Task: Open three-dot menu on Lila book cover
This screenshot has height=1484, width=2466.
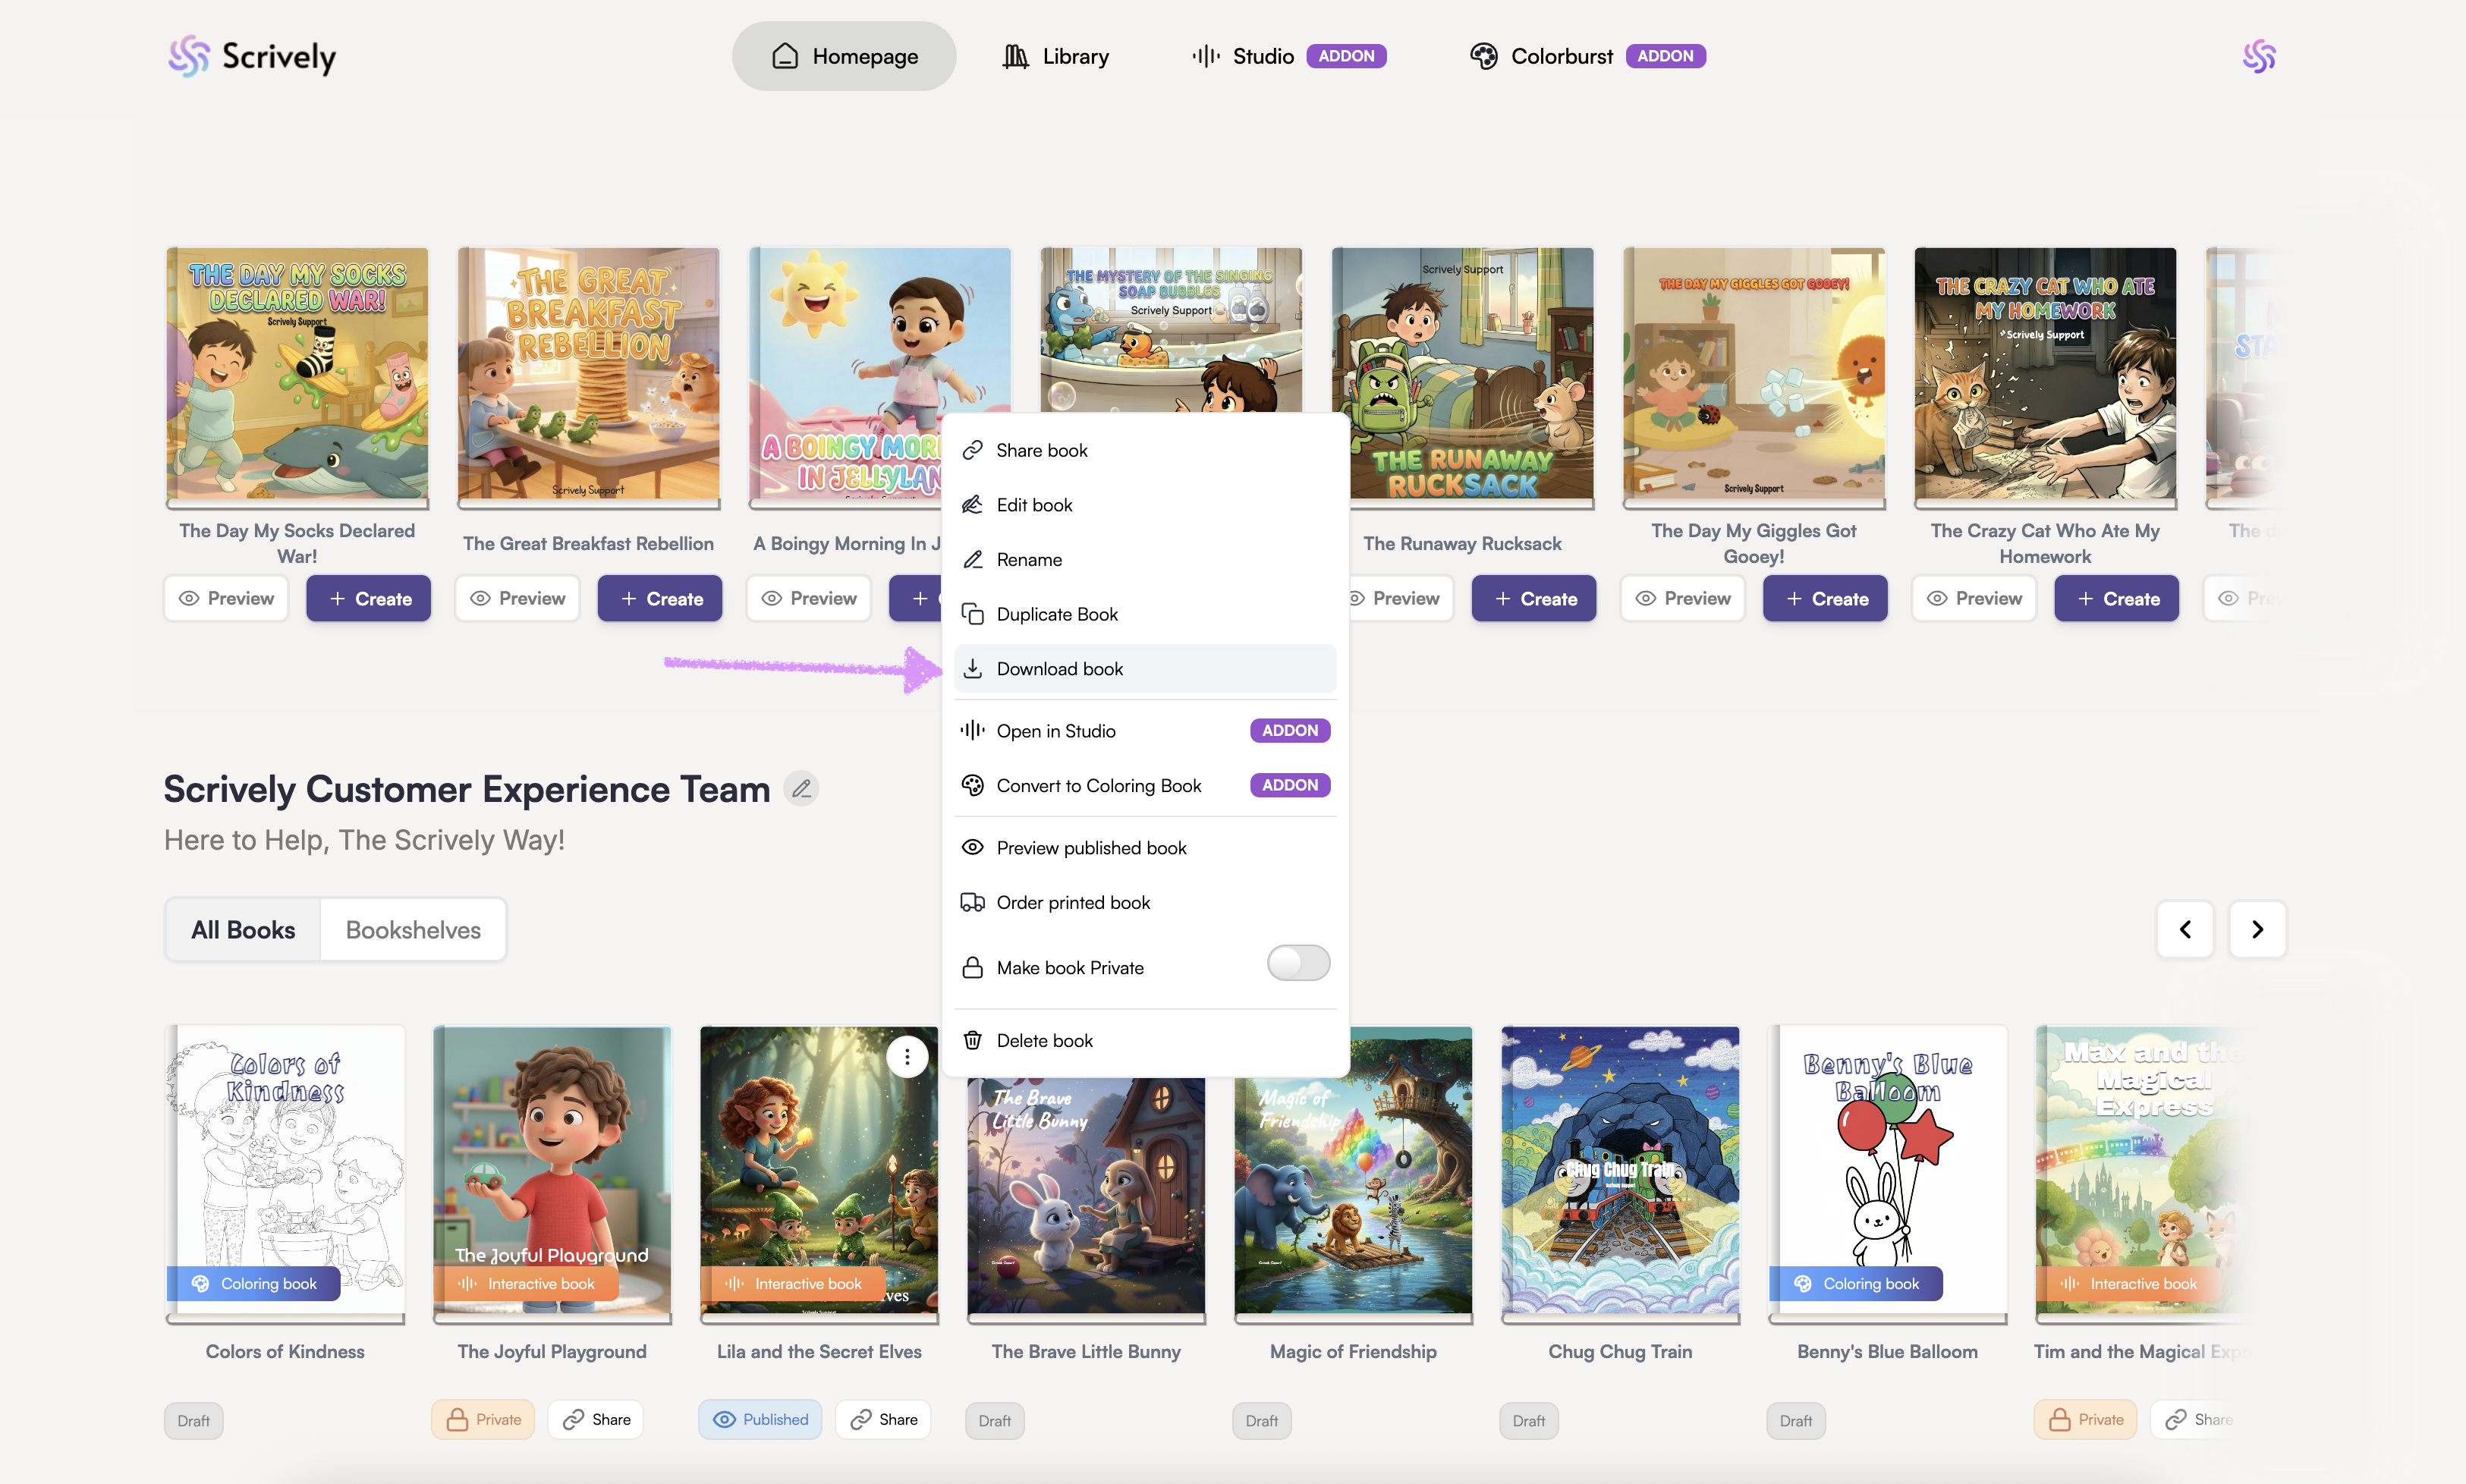Action: coord(907,1057)
